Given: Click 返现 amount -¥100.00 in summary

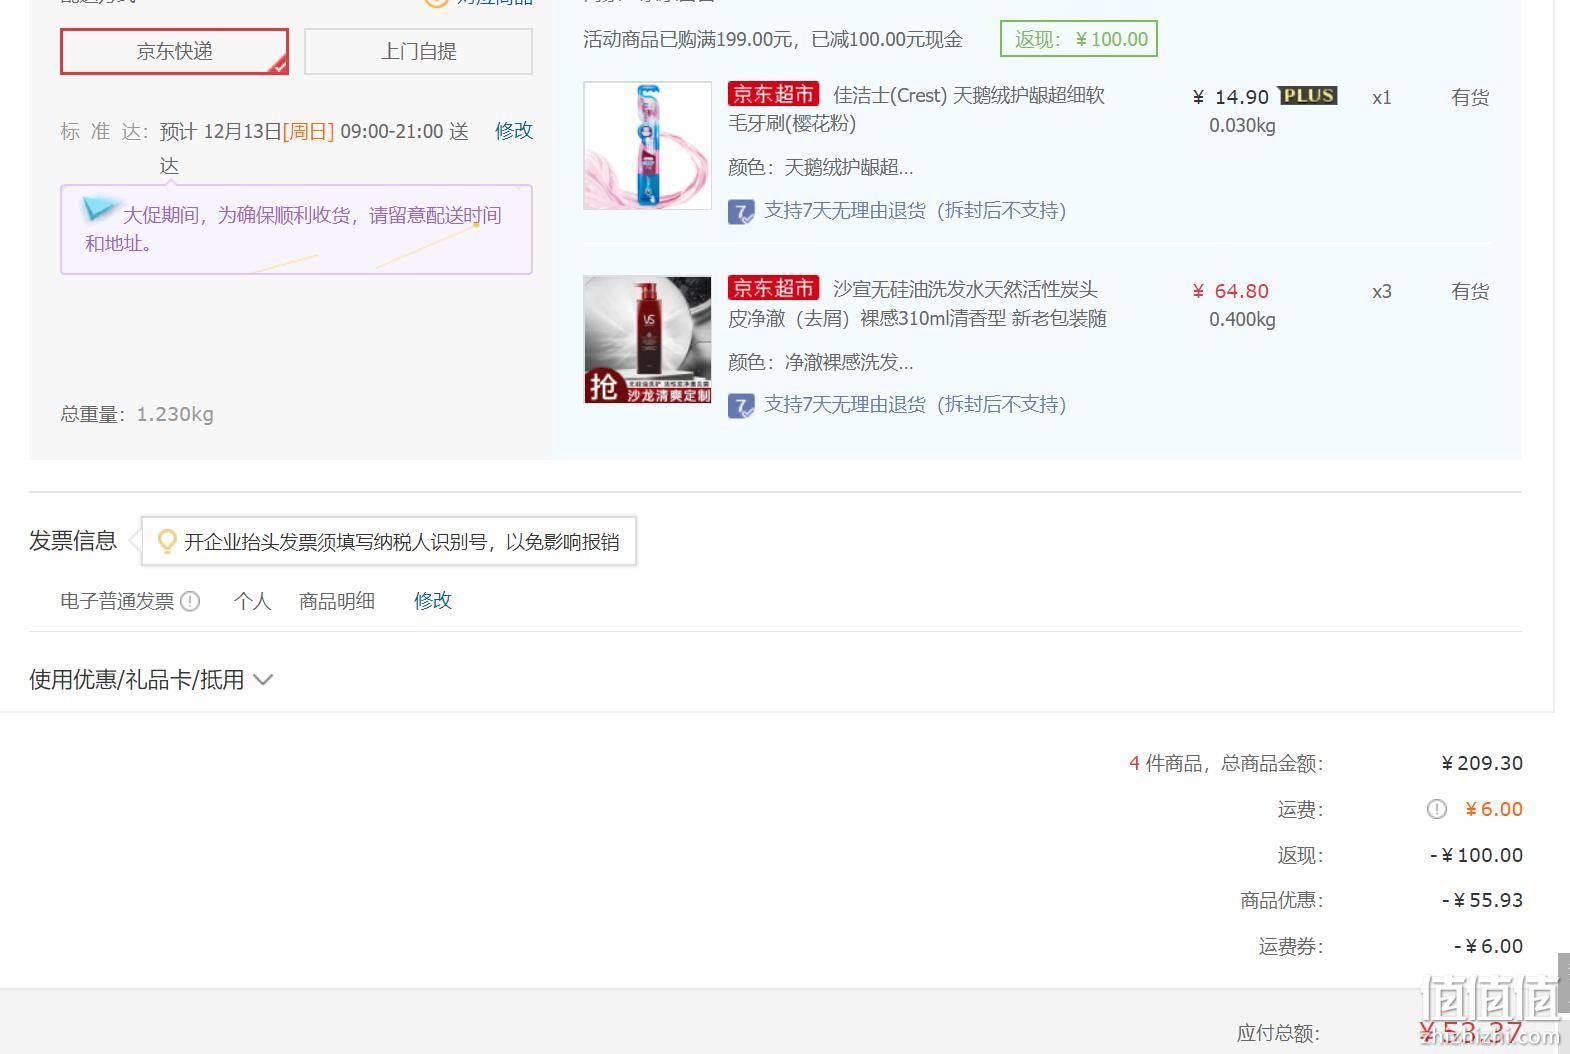Looking at the screenshot, I should click(x=1476, y=855).
